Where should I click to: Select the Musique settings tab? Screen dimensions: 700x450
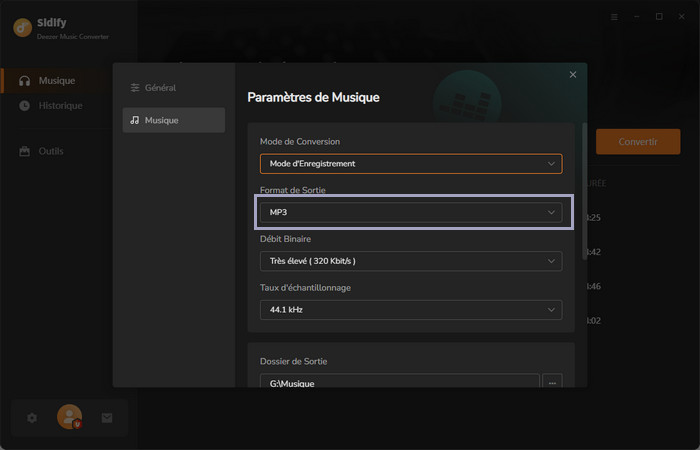click(174, 120)
